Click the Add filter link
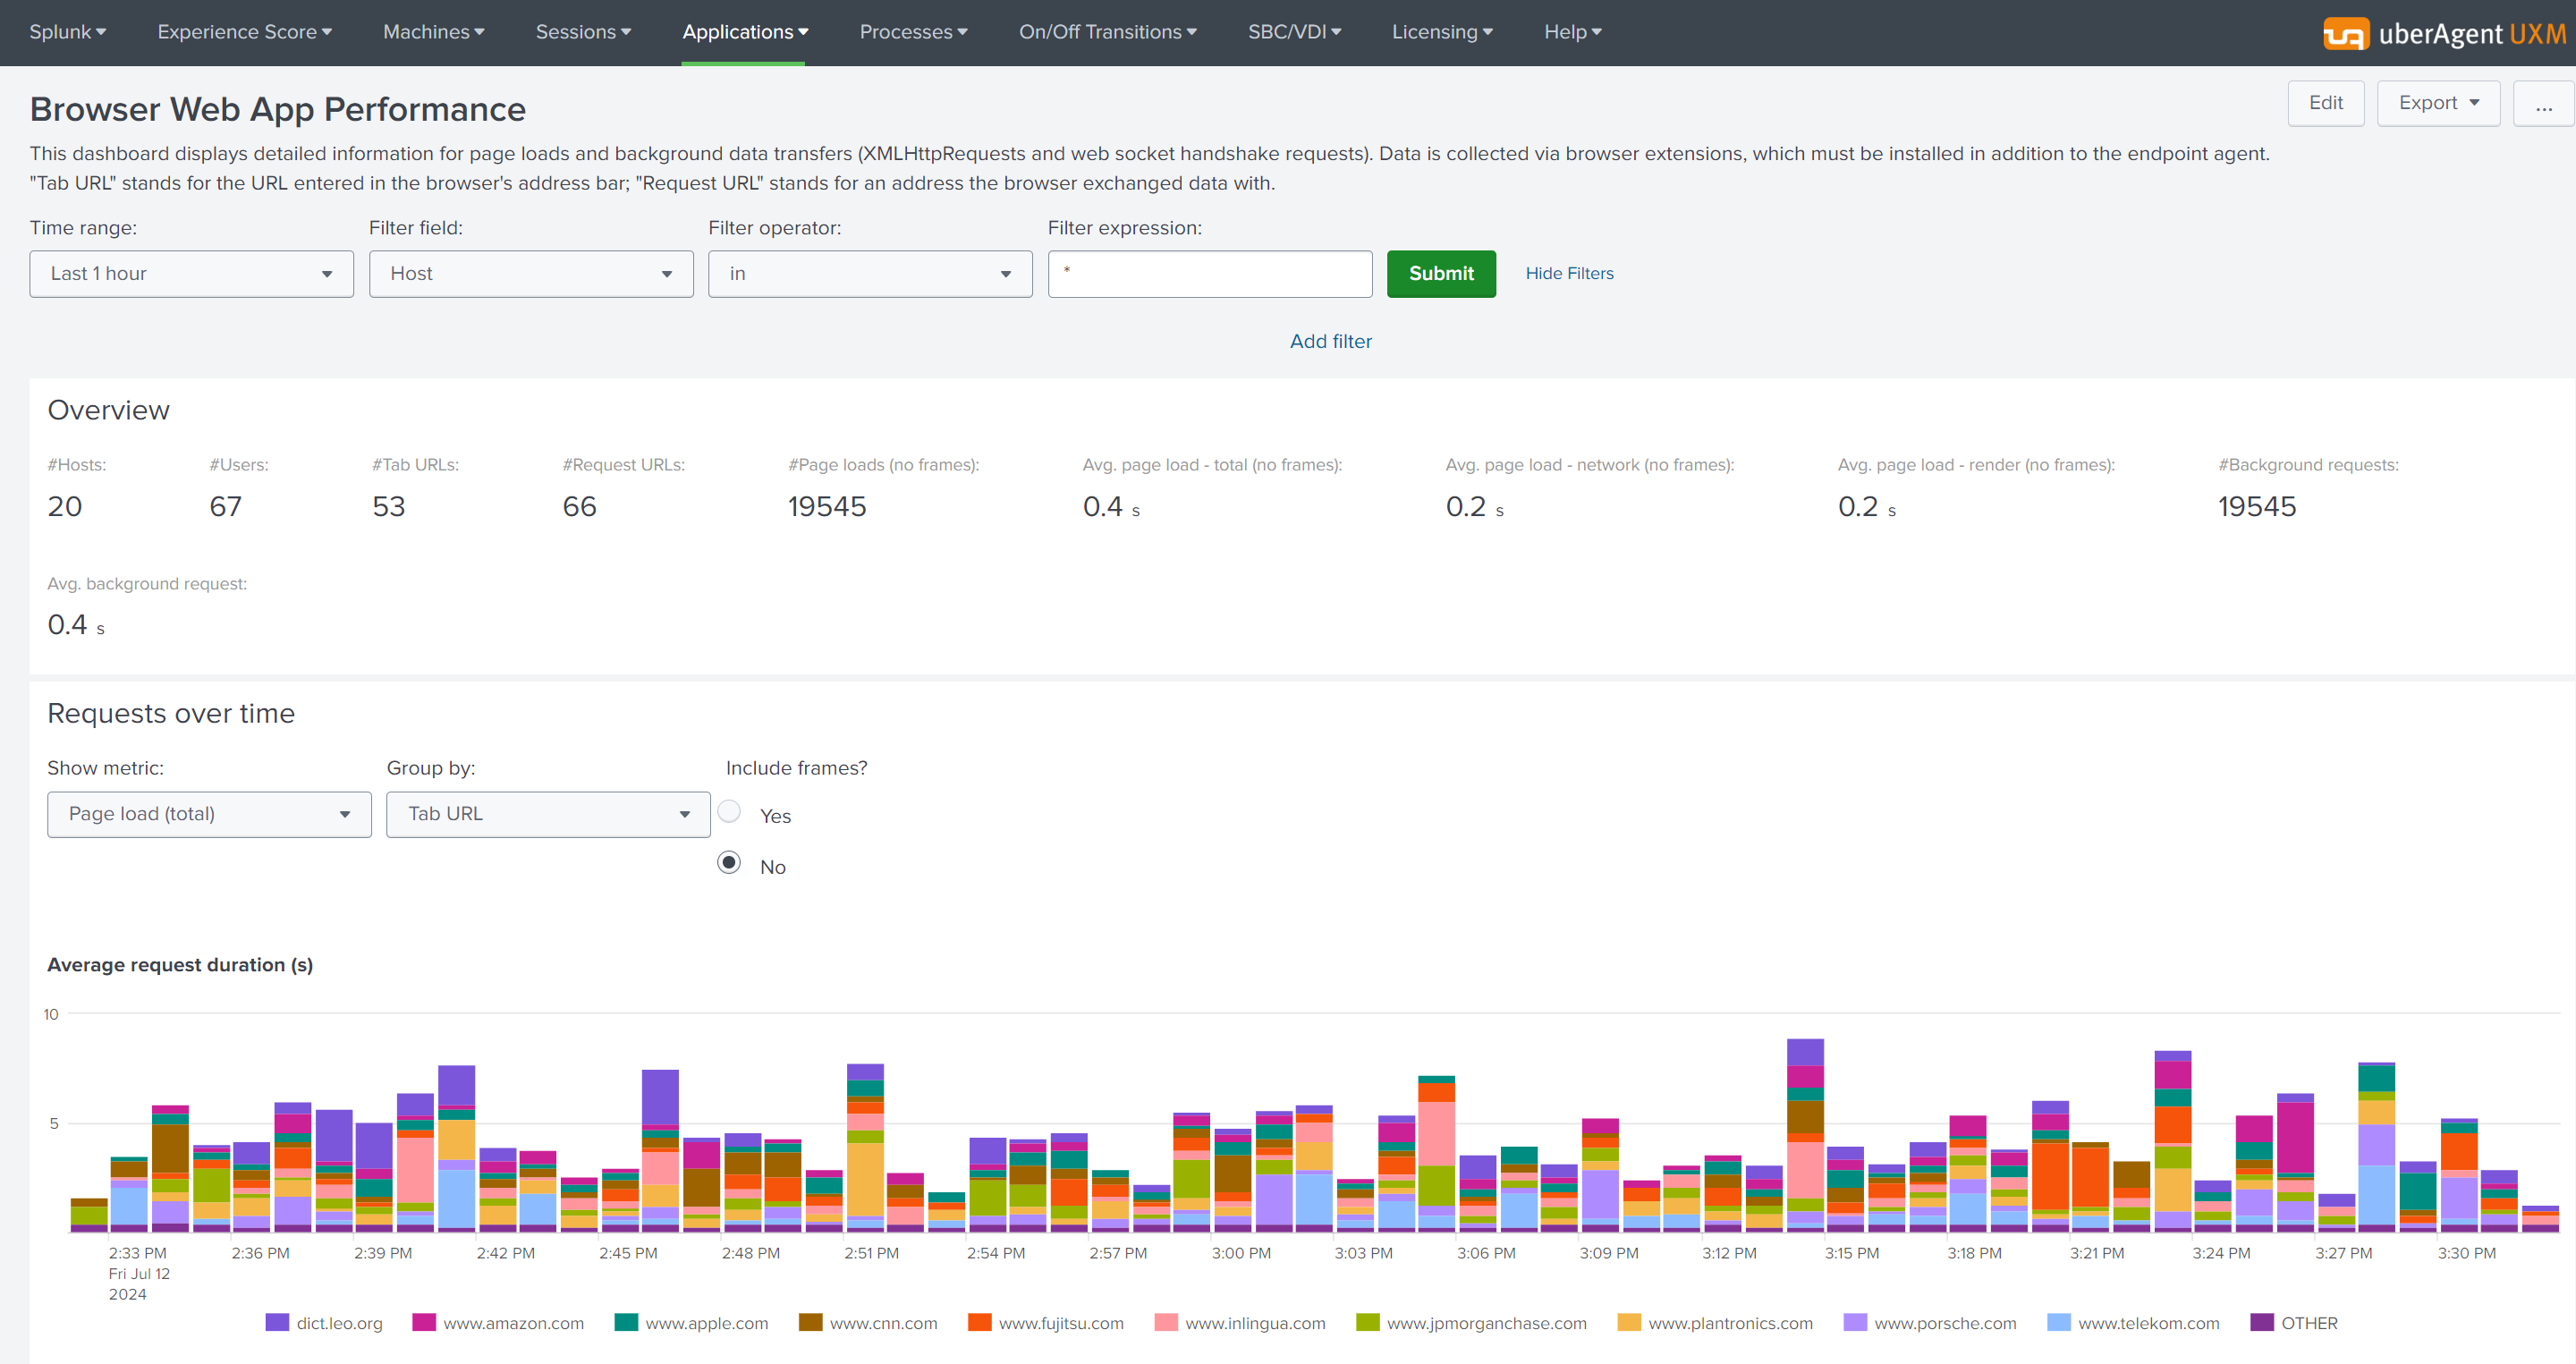 pyautogui.click(x=1330, y=341)
